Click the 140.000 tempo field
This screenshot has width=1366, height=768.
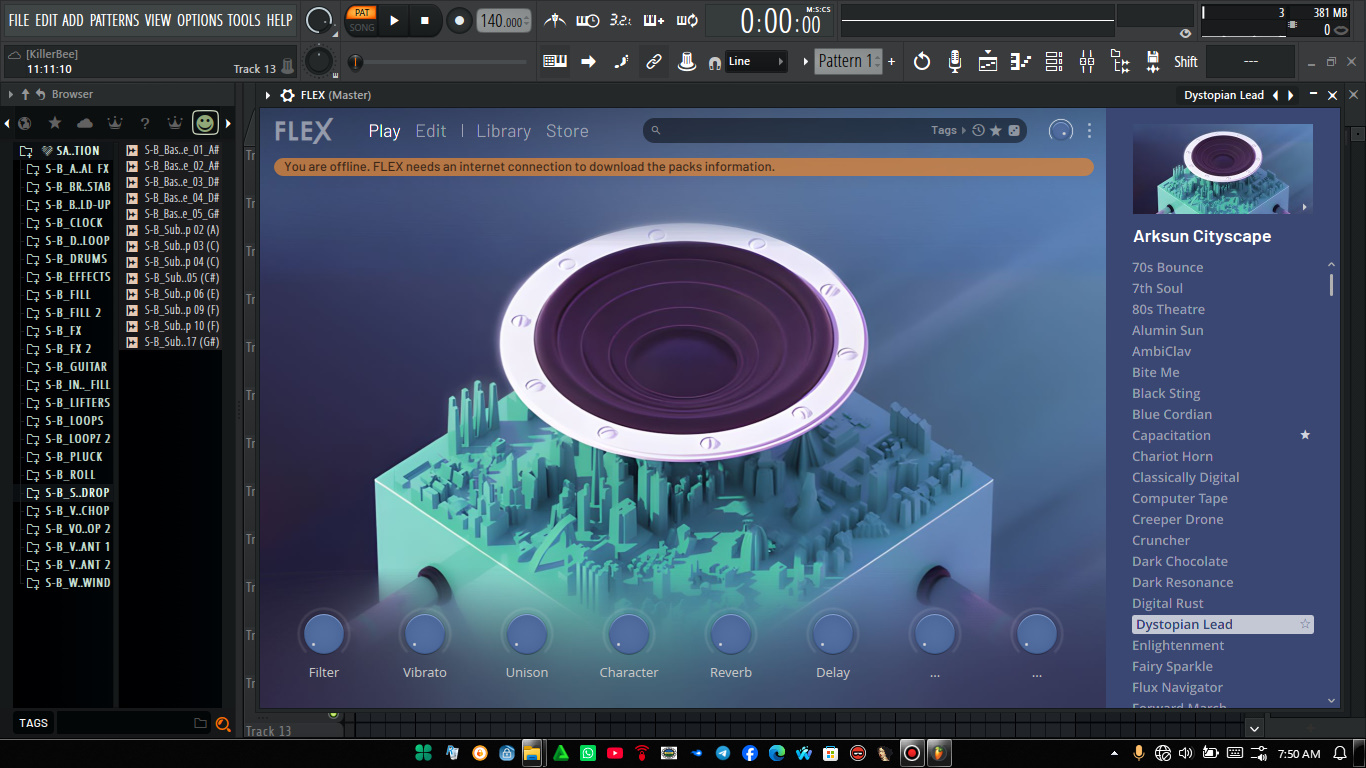503,21
